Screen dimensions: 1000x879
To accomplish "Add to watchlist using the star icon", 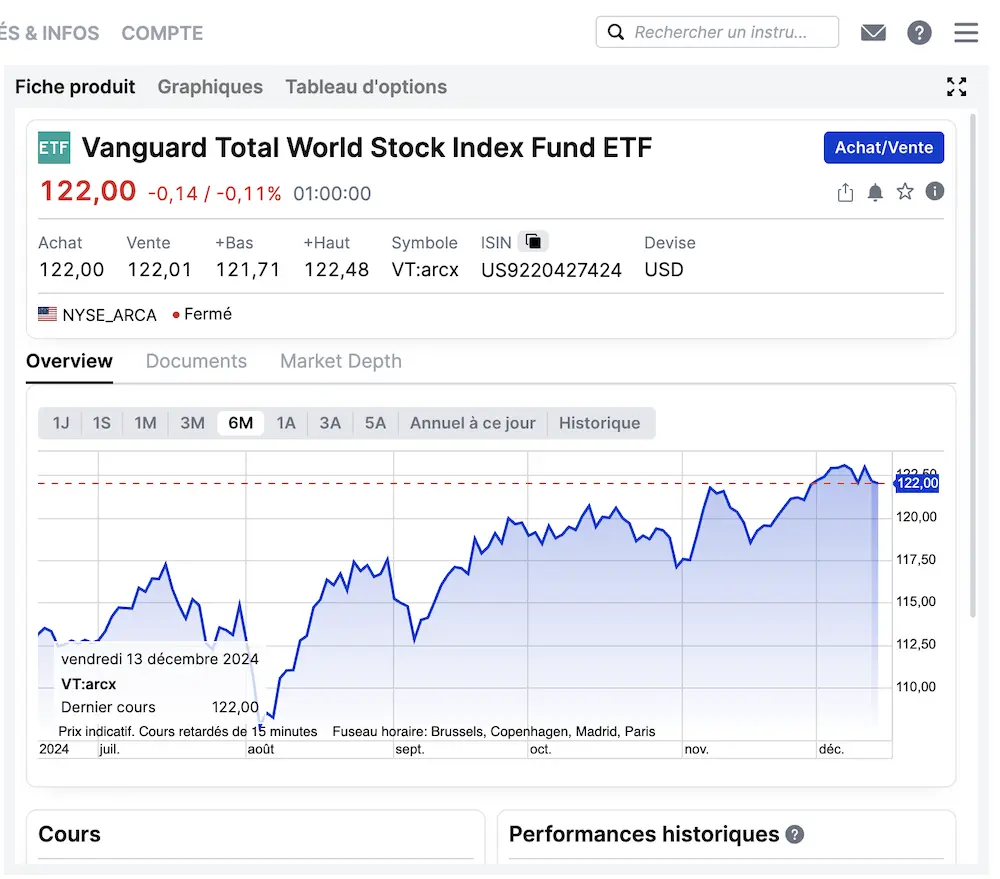I will pos(905,191).
